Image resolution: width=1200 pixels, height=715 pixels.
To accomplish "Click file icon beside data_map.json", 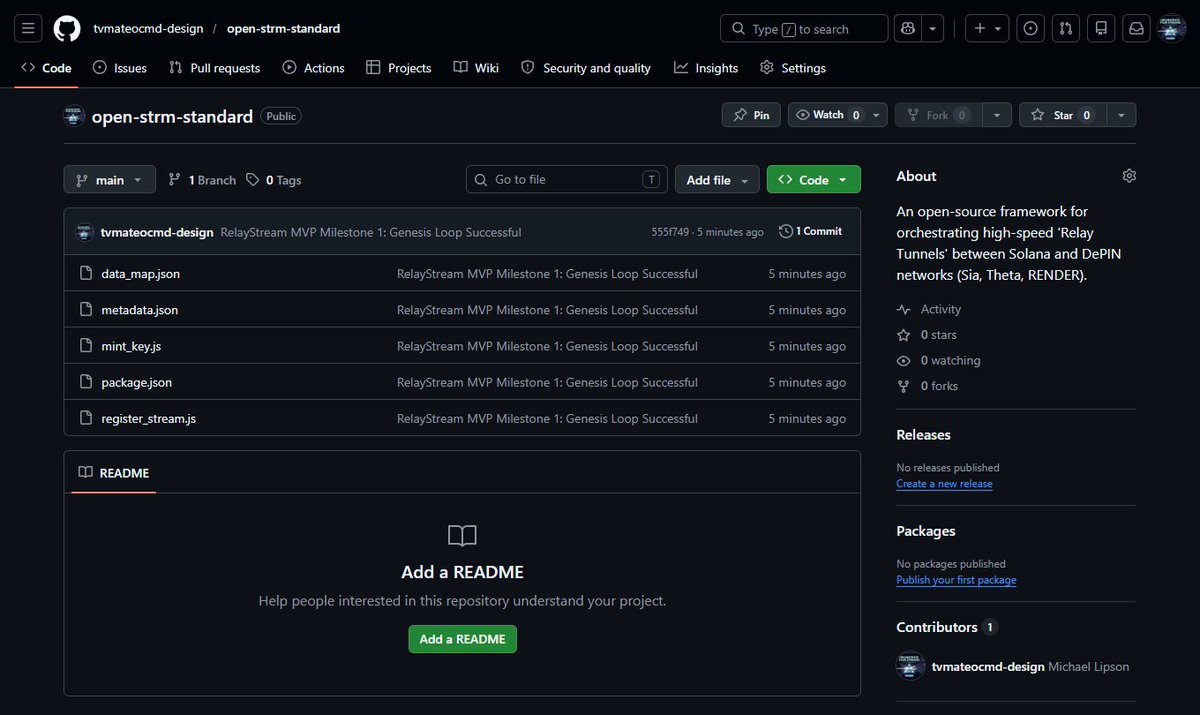I will (85, 274).
